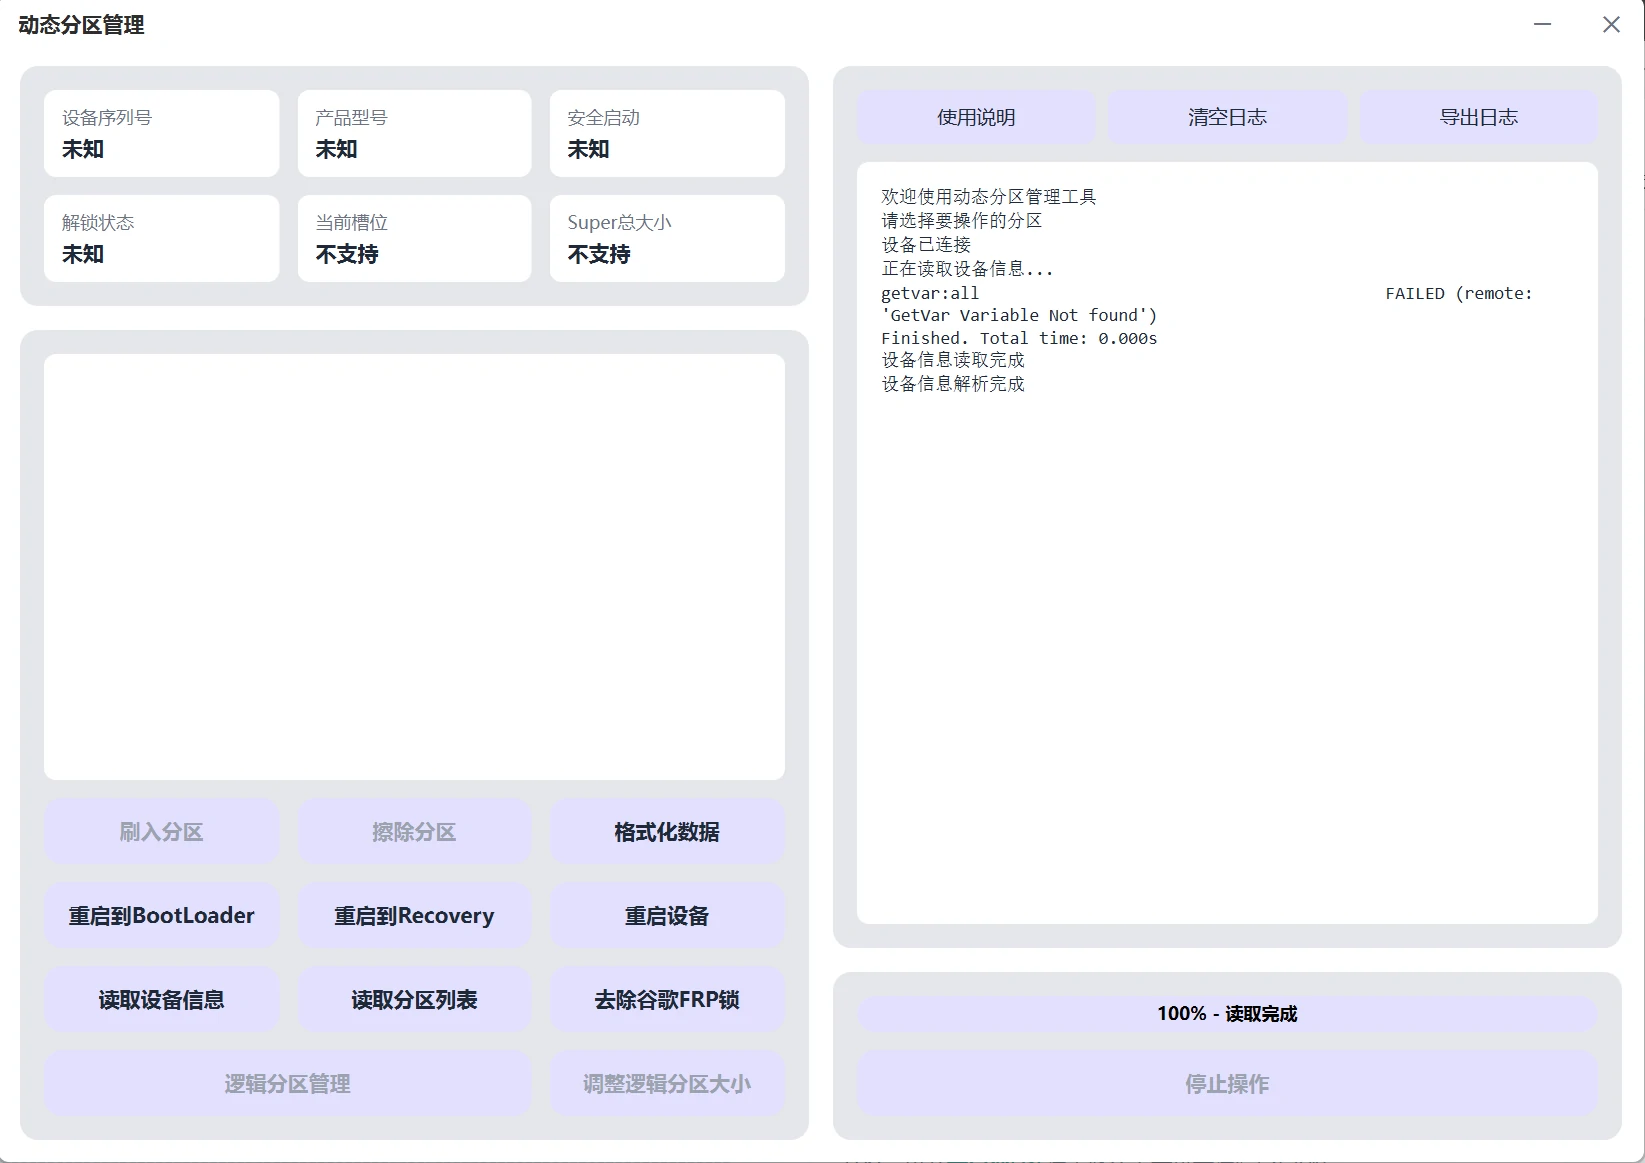The height and width of the screenshot is (1163, 1645).
Task: Click log line 欢迎使用动态分区管理工具
Action: coord(989,197)
